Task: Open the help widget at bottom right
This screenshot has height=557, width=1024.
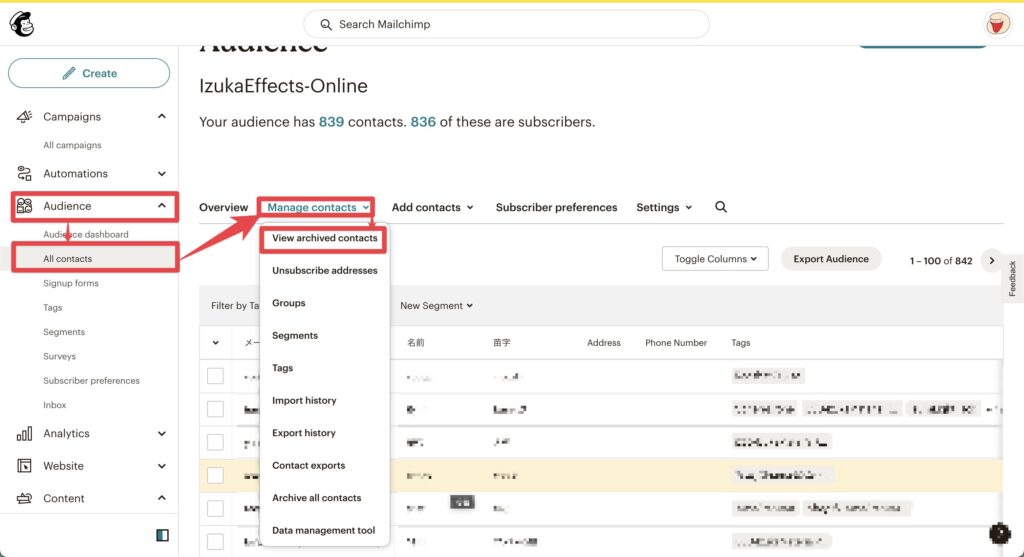Action: click(x=999, y=533)
